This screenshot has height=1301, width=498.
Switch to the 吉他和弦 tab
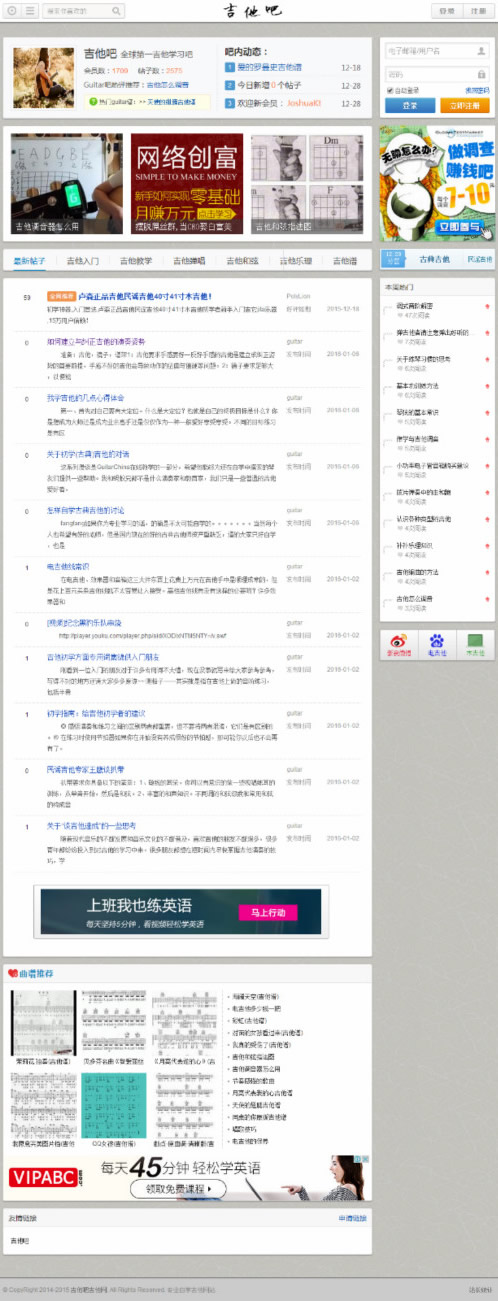(x=242, y=260)
